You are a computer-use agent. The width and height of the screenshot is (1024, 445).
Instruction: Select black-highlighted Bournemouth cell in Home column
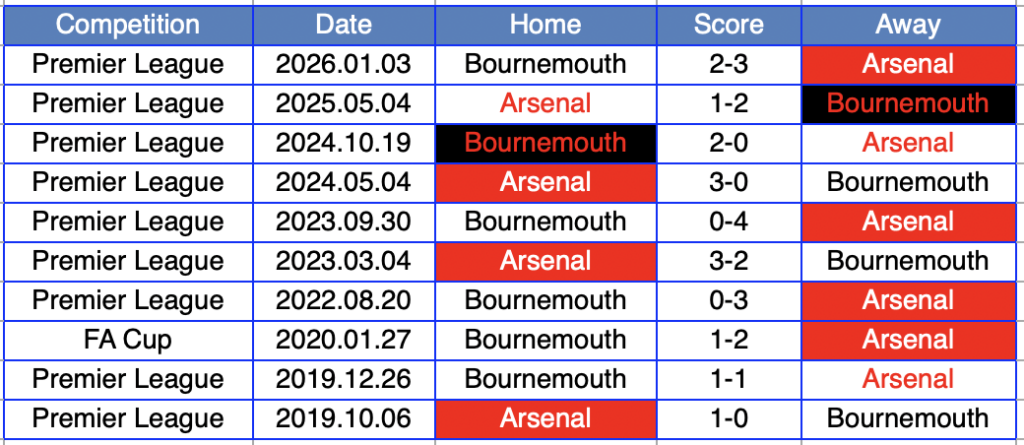(x=545, y=143)
